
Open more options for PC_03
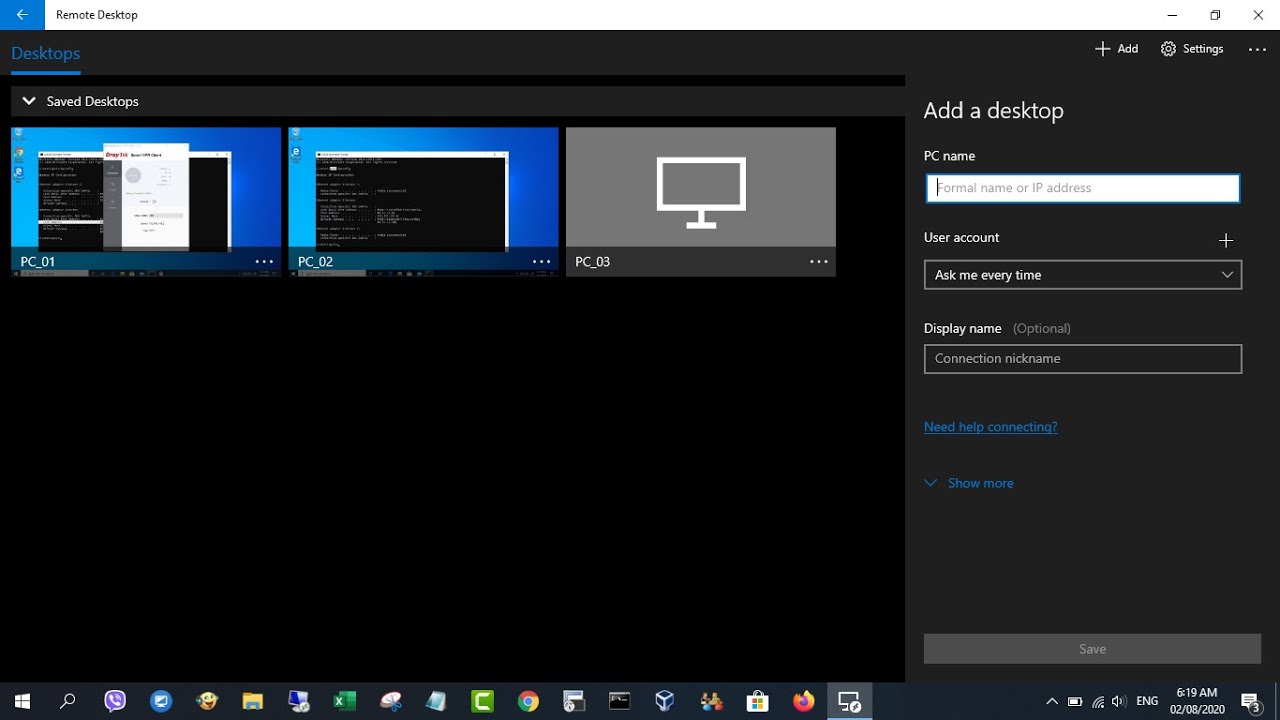(819, 262)
